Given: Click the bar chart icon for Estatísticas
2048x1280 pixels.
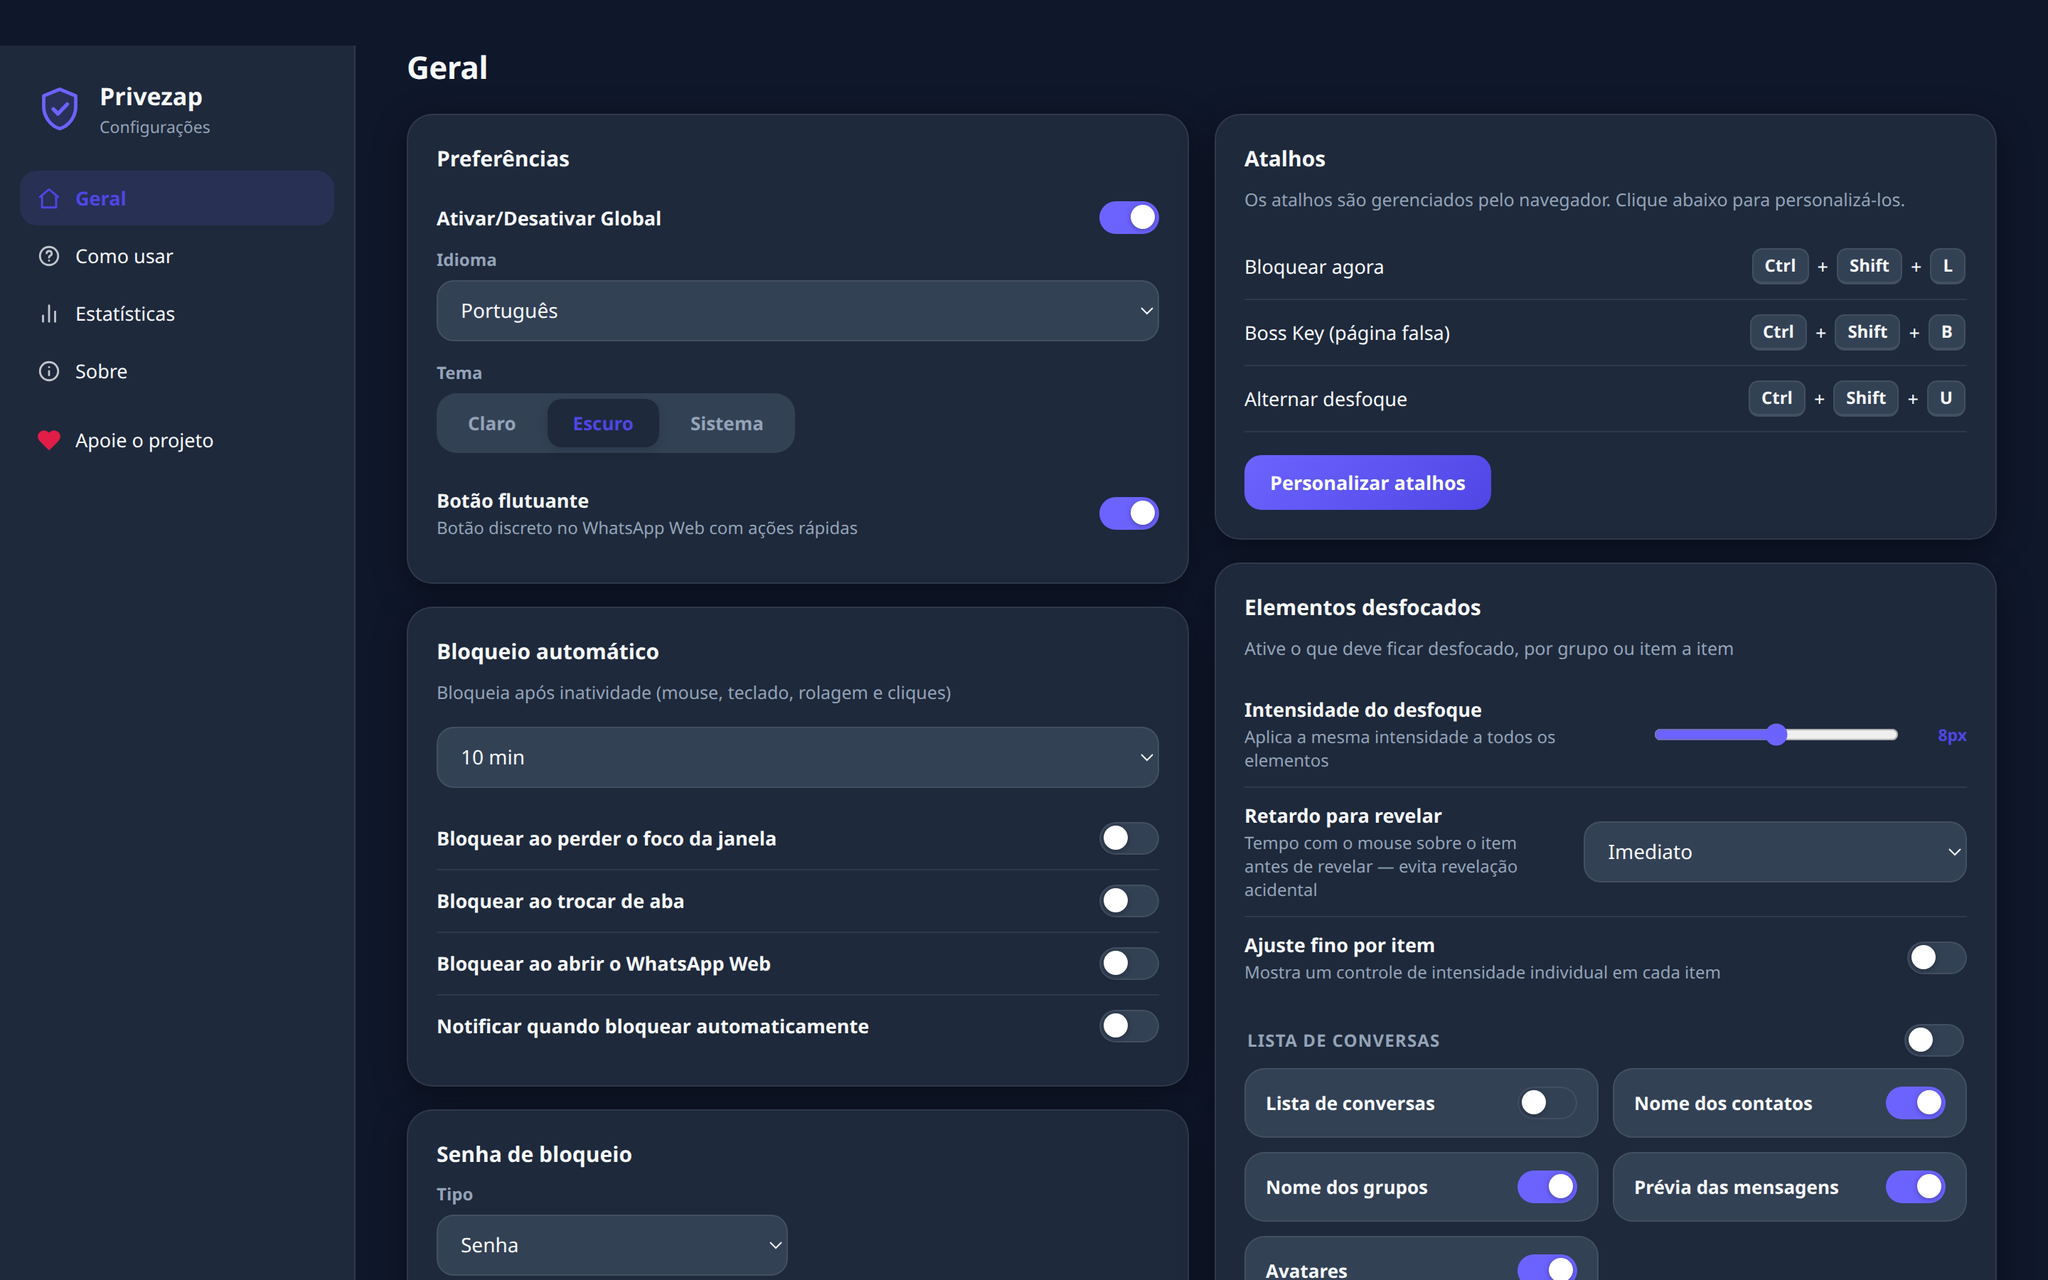Looking at the screenshot, I should tap(49, 313).
